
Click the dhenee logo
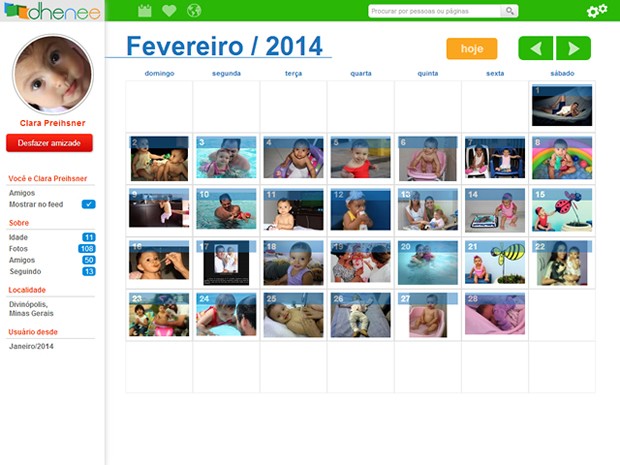click(50, 11)
